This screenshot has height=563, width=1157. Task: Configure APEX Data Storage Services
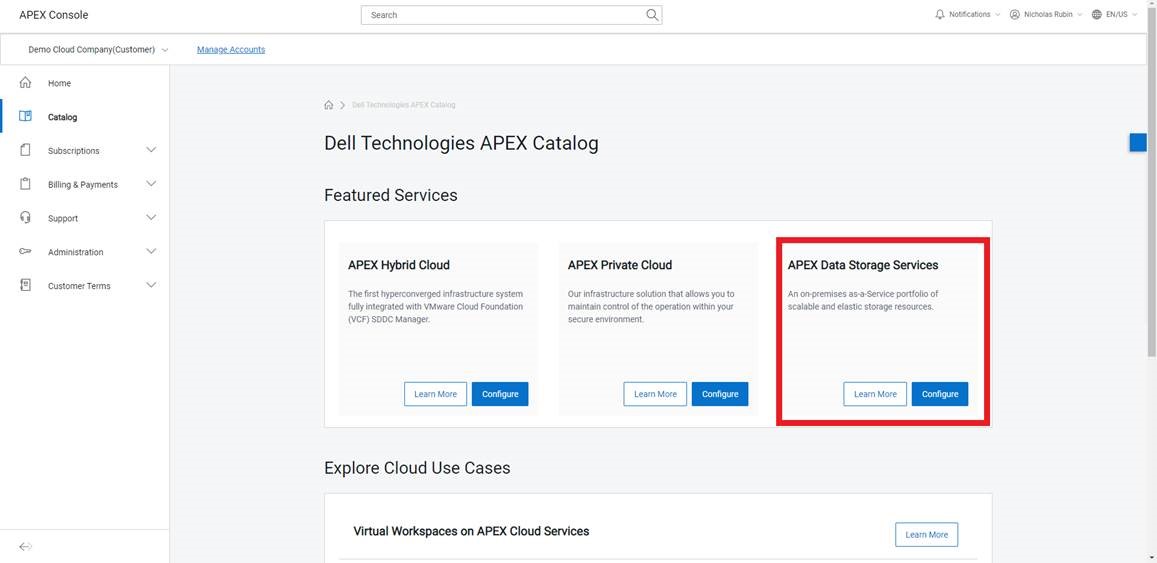click(x=939, y=394)
